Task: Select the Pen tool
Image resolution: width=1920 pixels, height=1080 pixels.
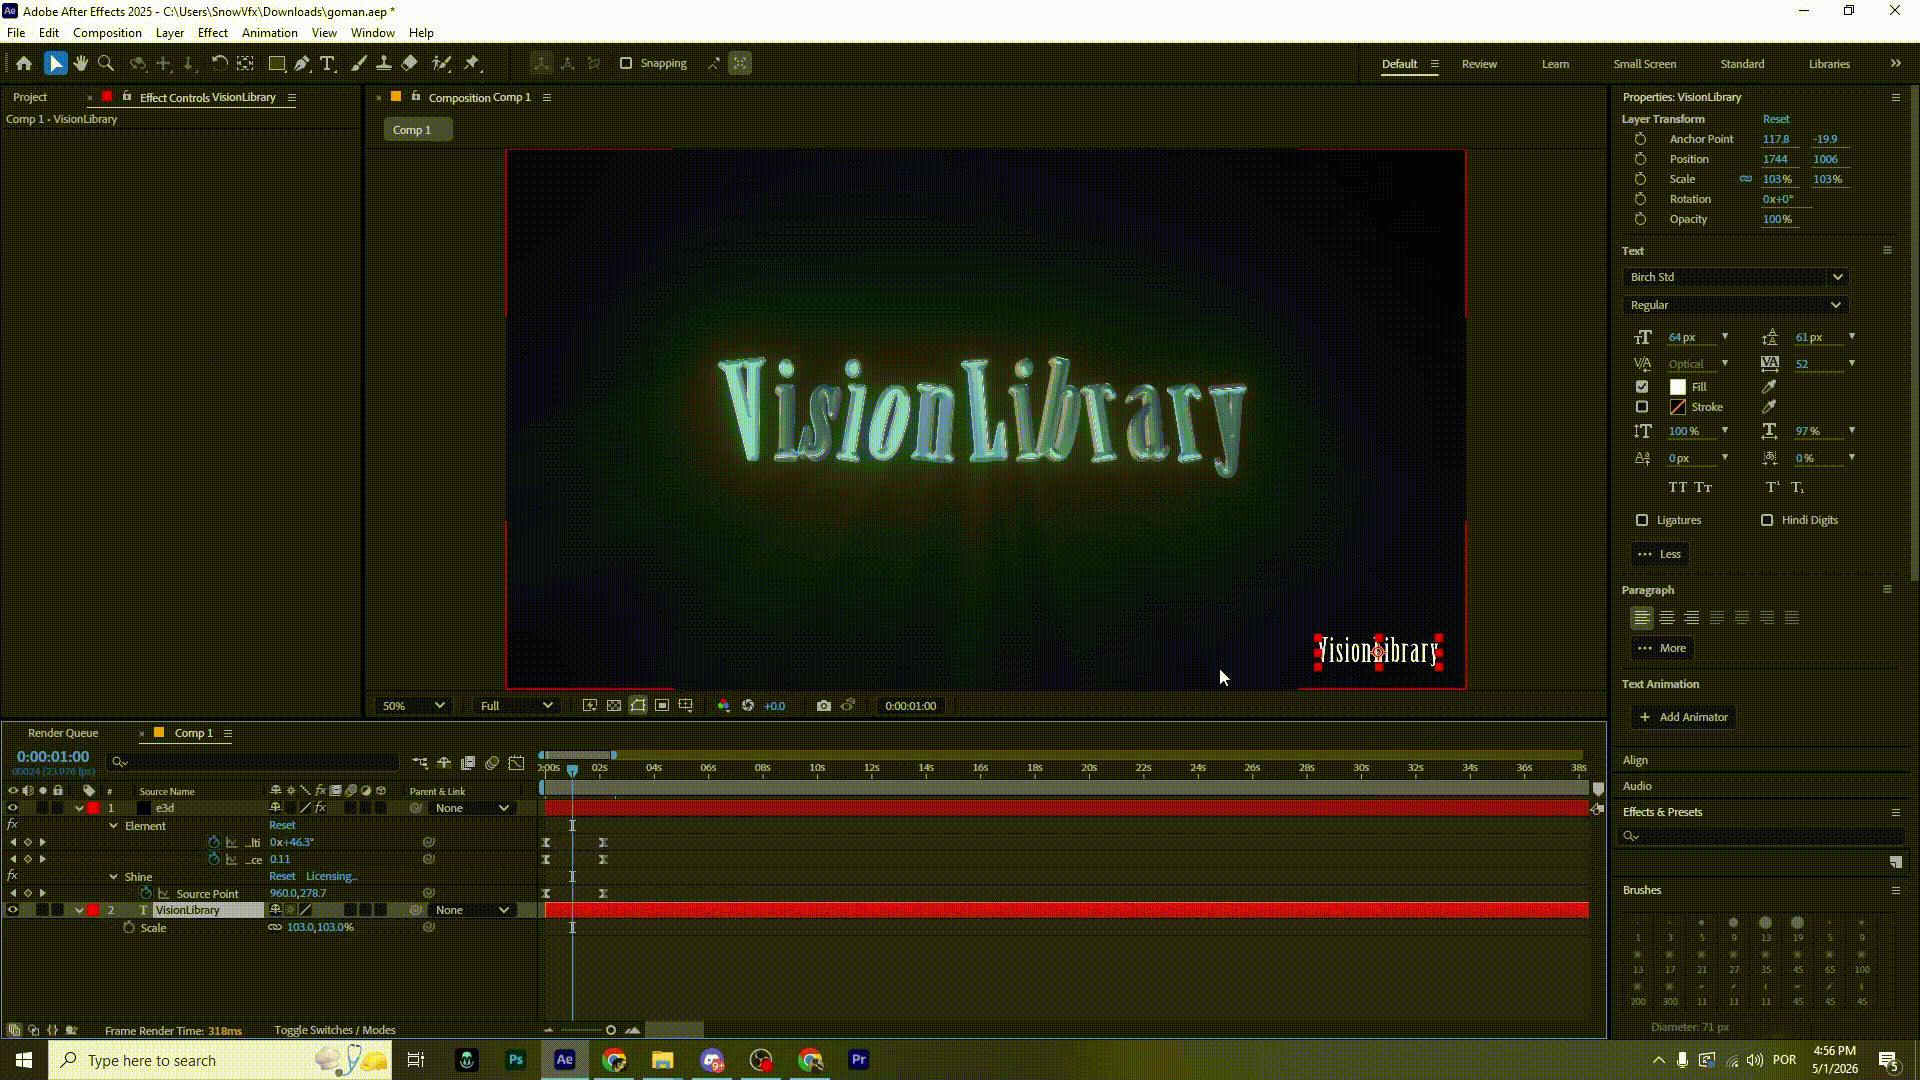Action: click(301, 63)
